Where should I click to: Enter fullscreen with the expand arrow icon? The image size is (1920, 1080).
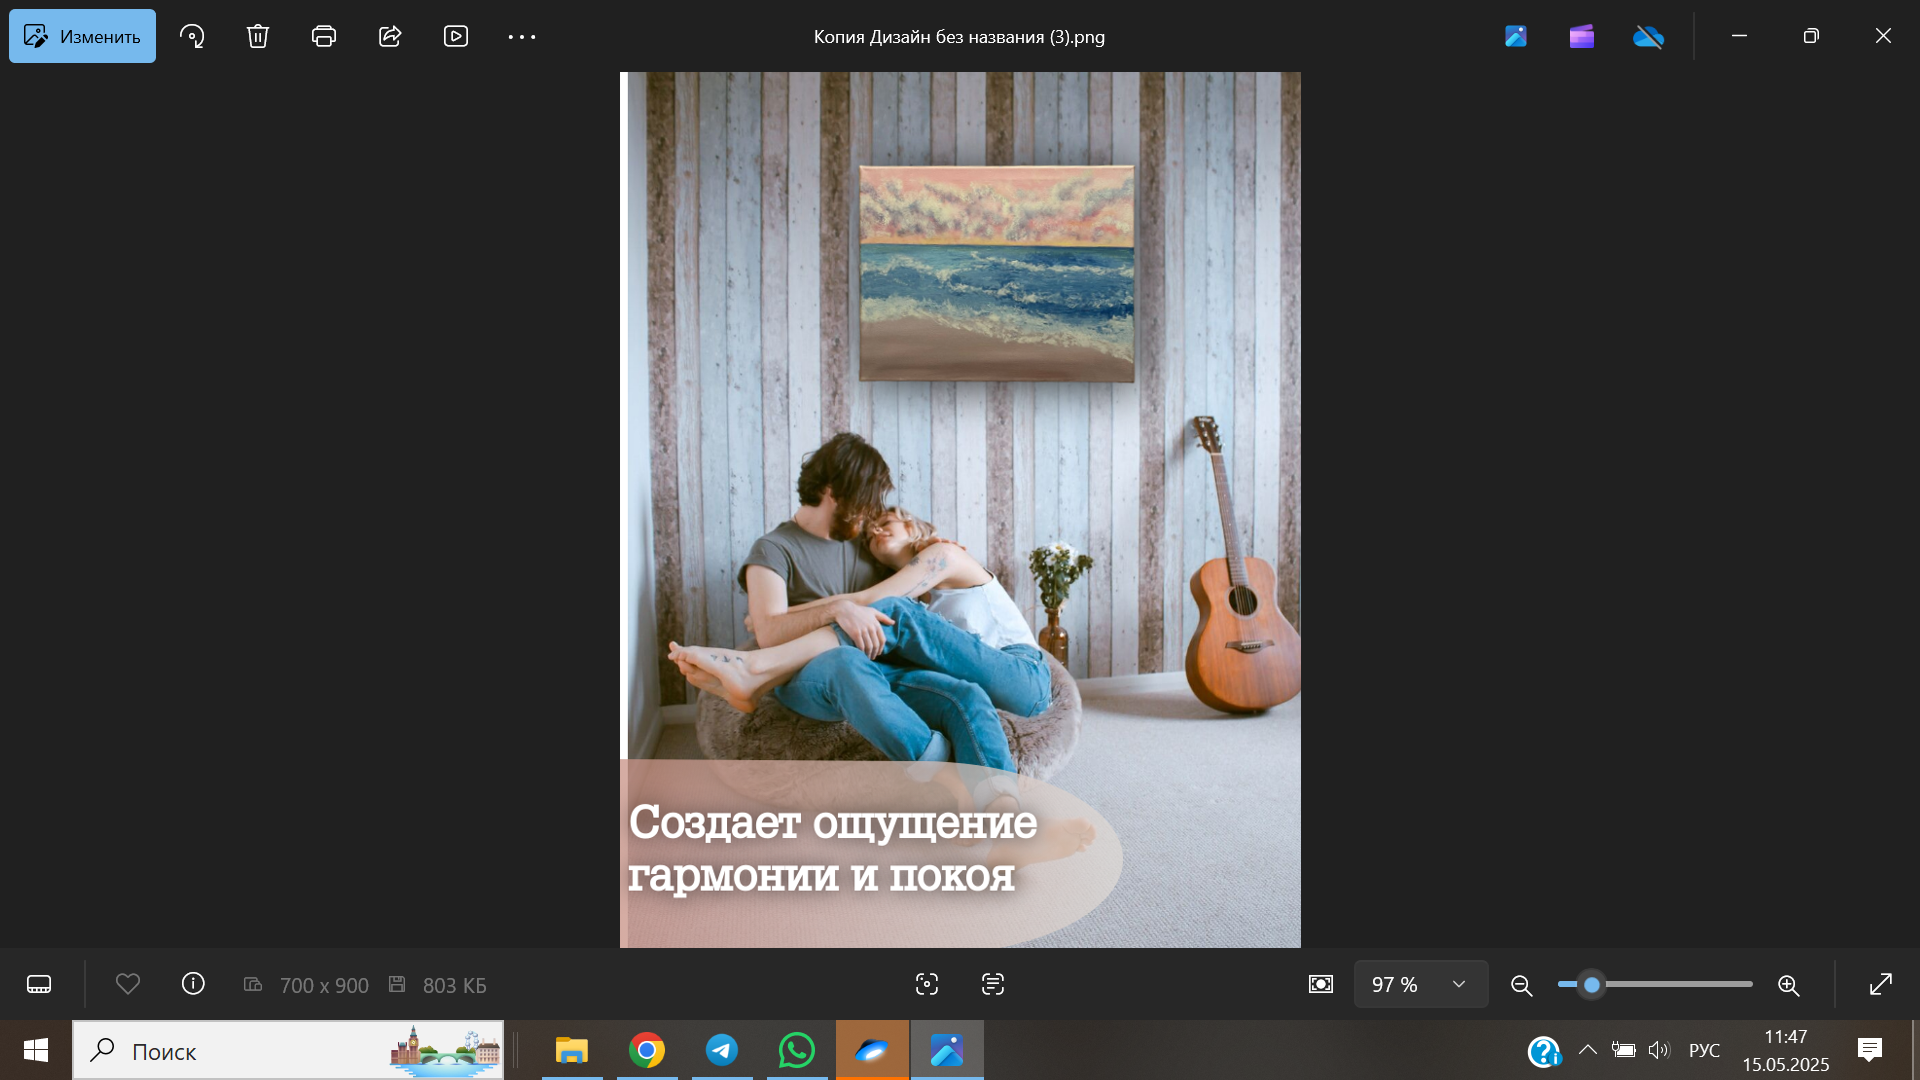tap(1881, 984)
